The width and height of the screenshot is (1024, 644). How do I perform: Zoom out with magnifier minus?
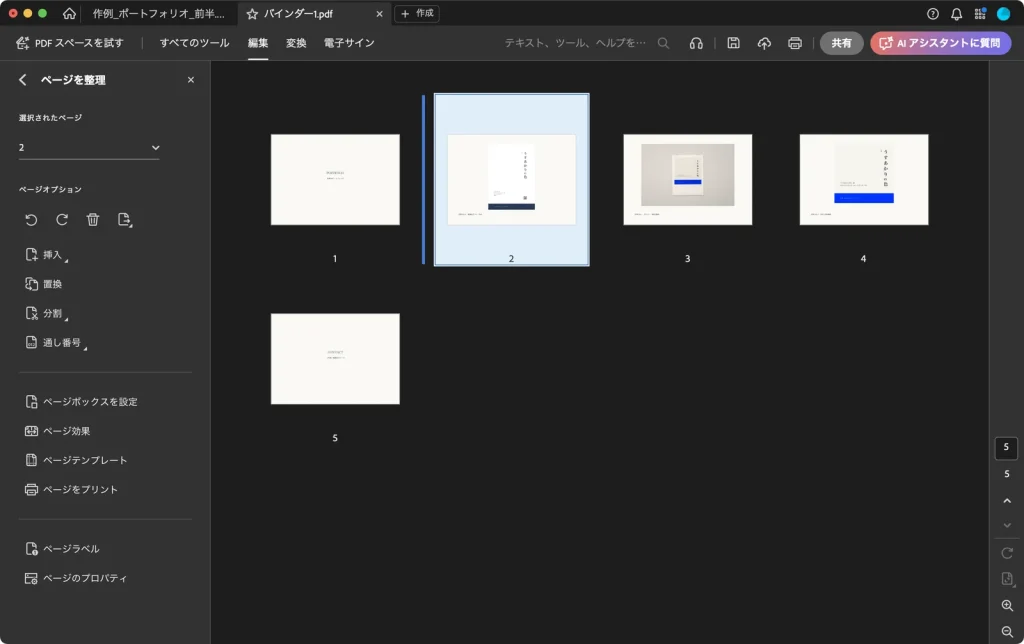click(1007, 632)
